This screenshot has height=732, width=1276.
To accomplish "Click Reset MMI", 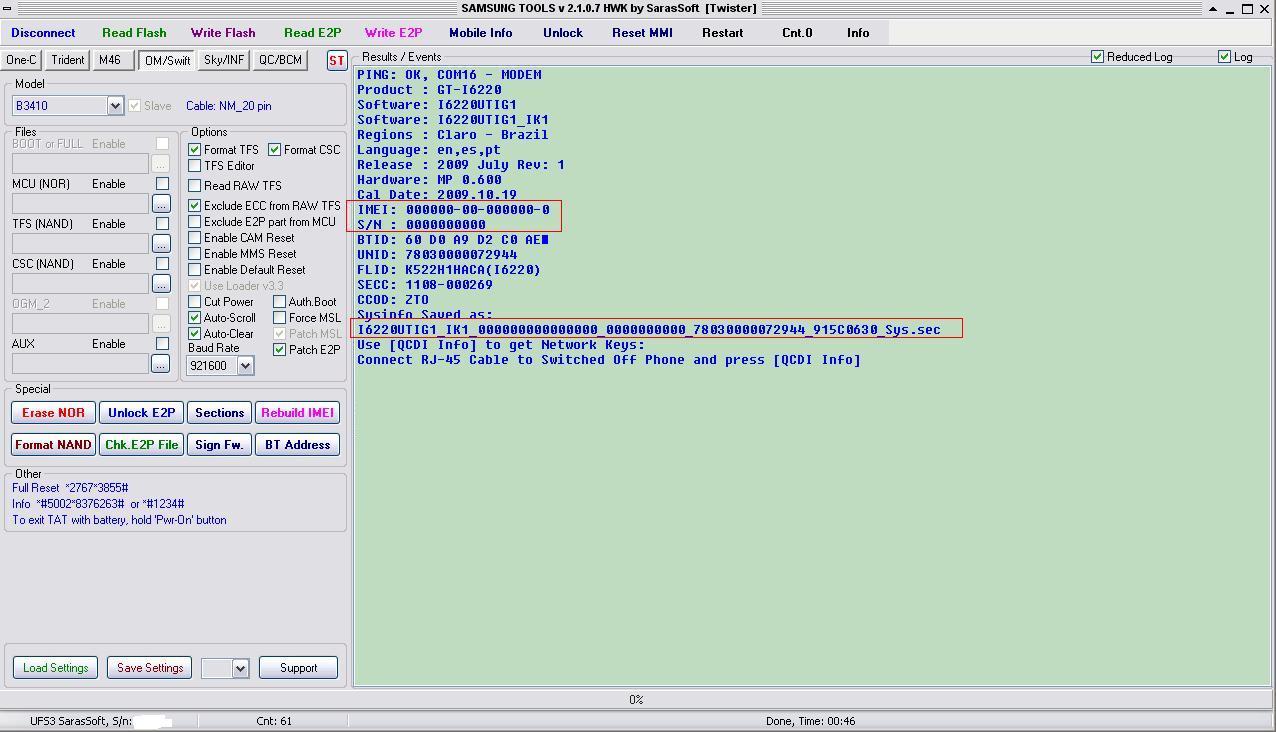I will pos(642,33).
